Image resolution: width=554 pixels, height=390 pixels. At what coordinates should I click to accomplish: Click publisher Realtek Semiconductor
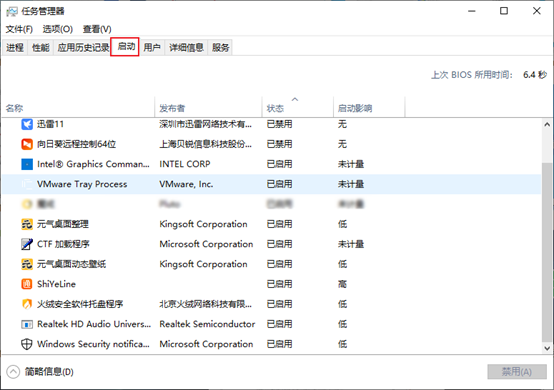click(x=207, y=324)
